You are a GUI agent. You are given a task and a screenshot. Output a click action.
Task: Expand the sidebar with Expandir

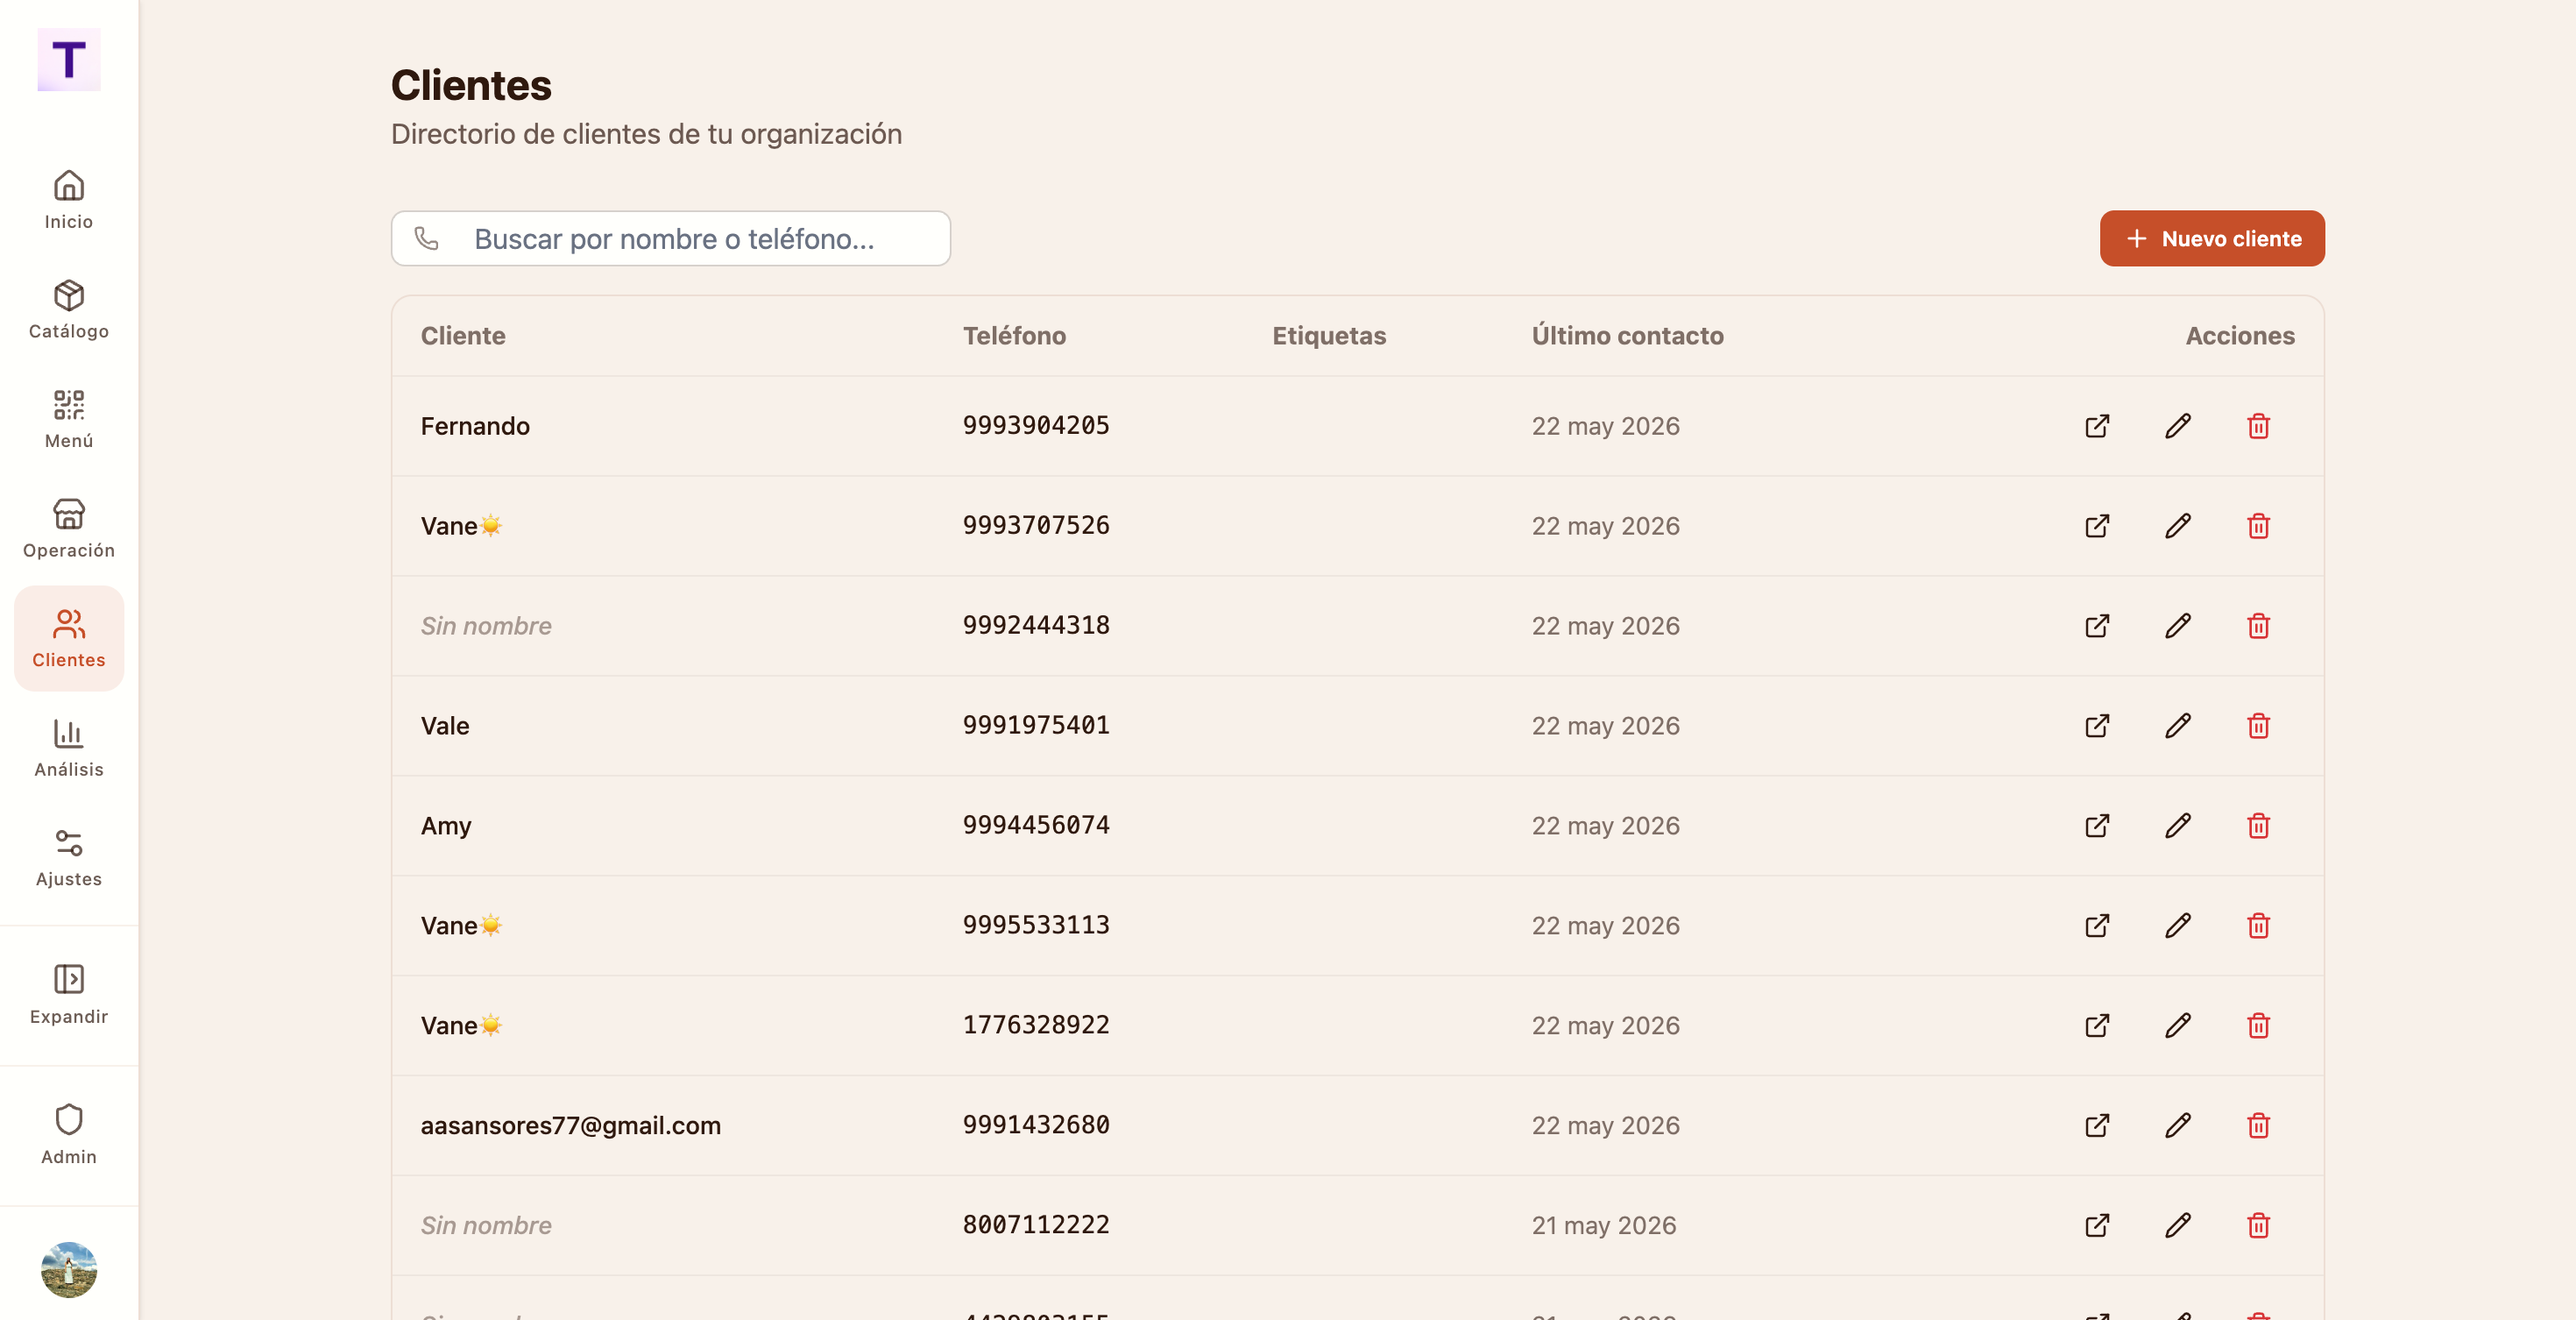(x=69, y=995)
